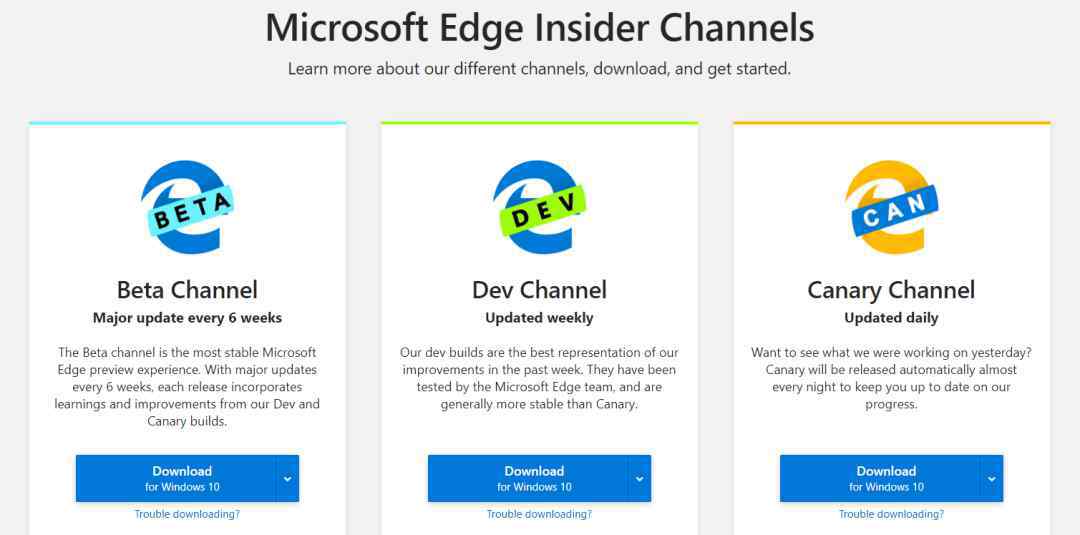Click the Canary channel description paragraph

pos(891,378)
